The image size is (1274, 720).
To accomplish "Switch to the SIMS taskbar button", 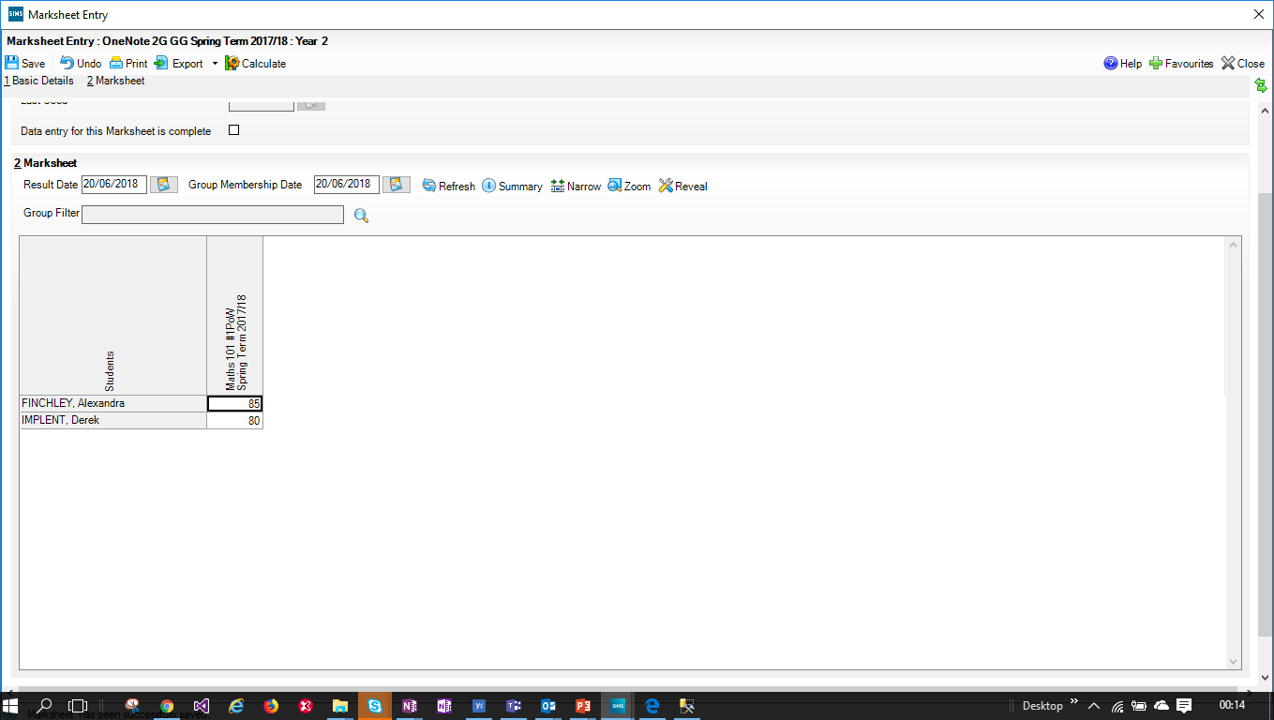I will click(618, 706).
